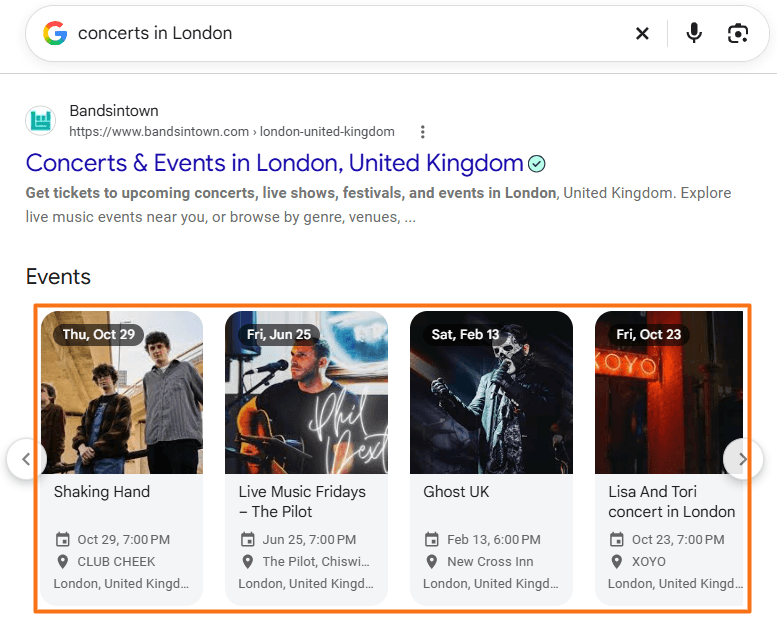777x617 pixels.
Task: Start voice search with microphone icon
Action: (x=694, y=33)
